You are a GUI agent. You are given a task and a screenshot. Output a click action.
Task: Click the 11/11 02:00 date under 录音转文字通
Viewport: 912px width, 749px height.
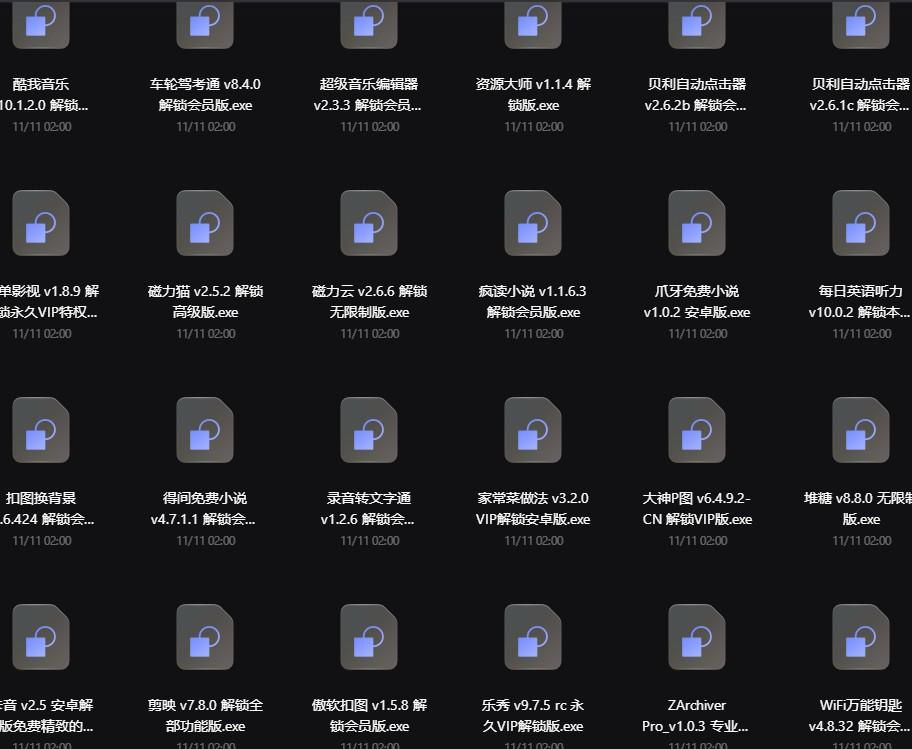(370, 541)
